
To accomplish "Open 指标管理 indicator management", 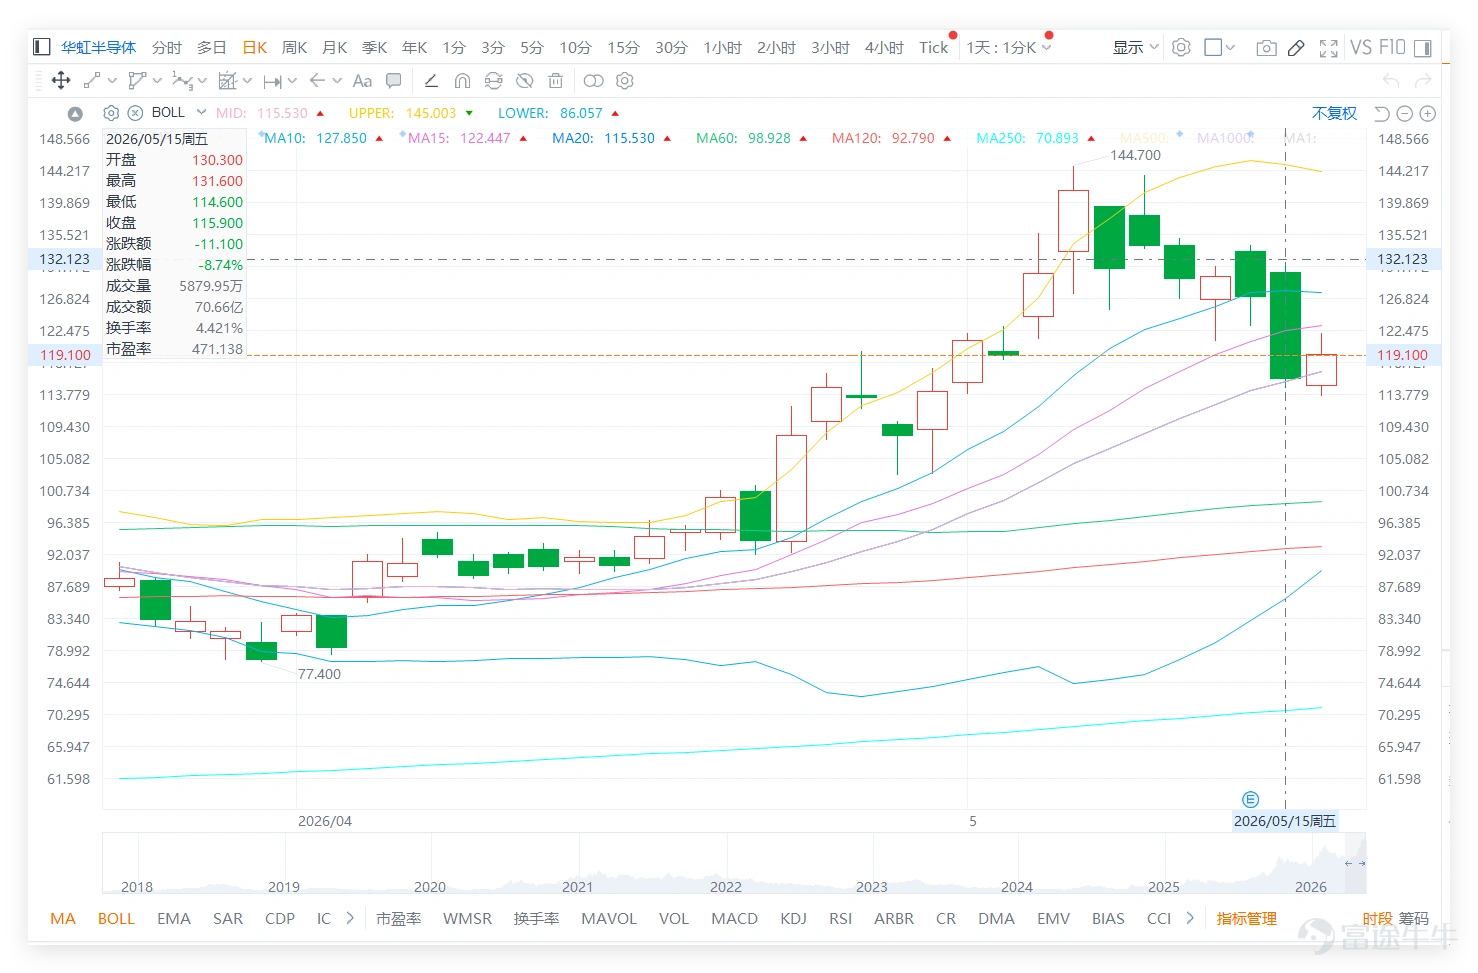I will pyautogui.click(x=1246, y=918).
